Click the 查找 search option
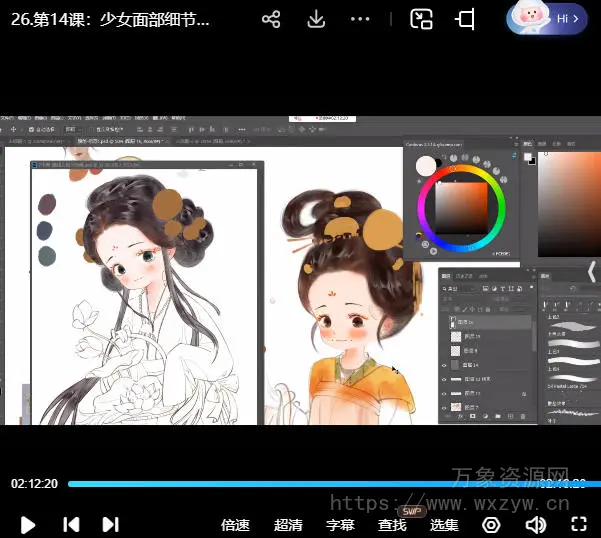The image size is (601, 538). point(392,525)
